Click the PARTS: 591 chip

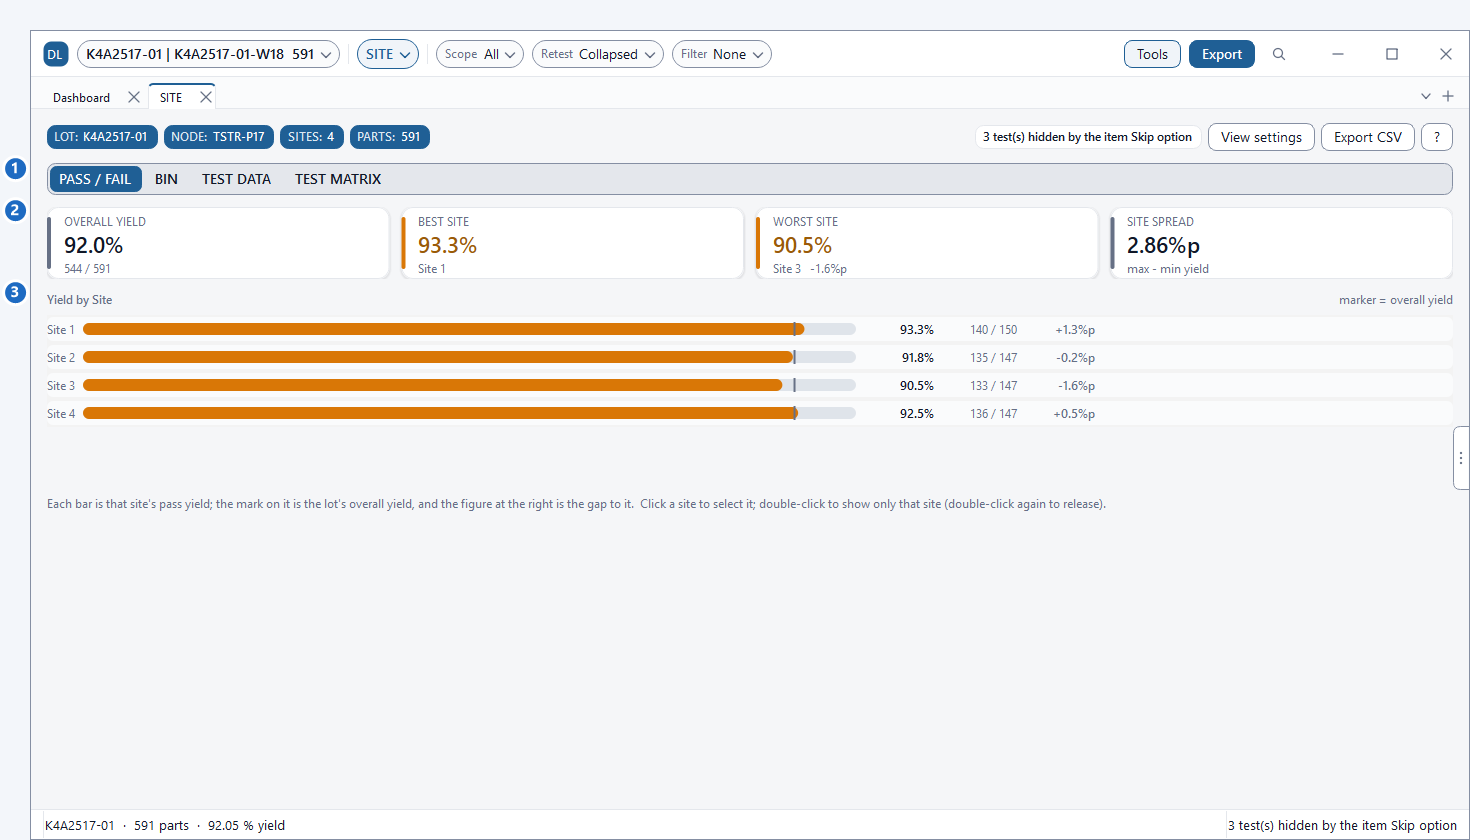pyautogui.click(x=390, y=137)
